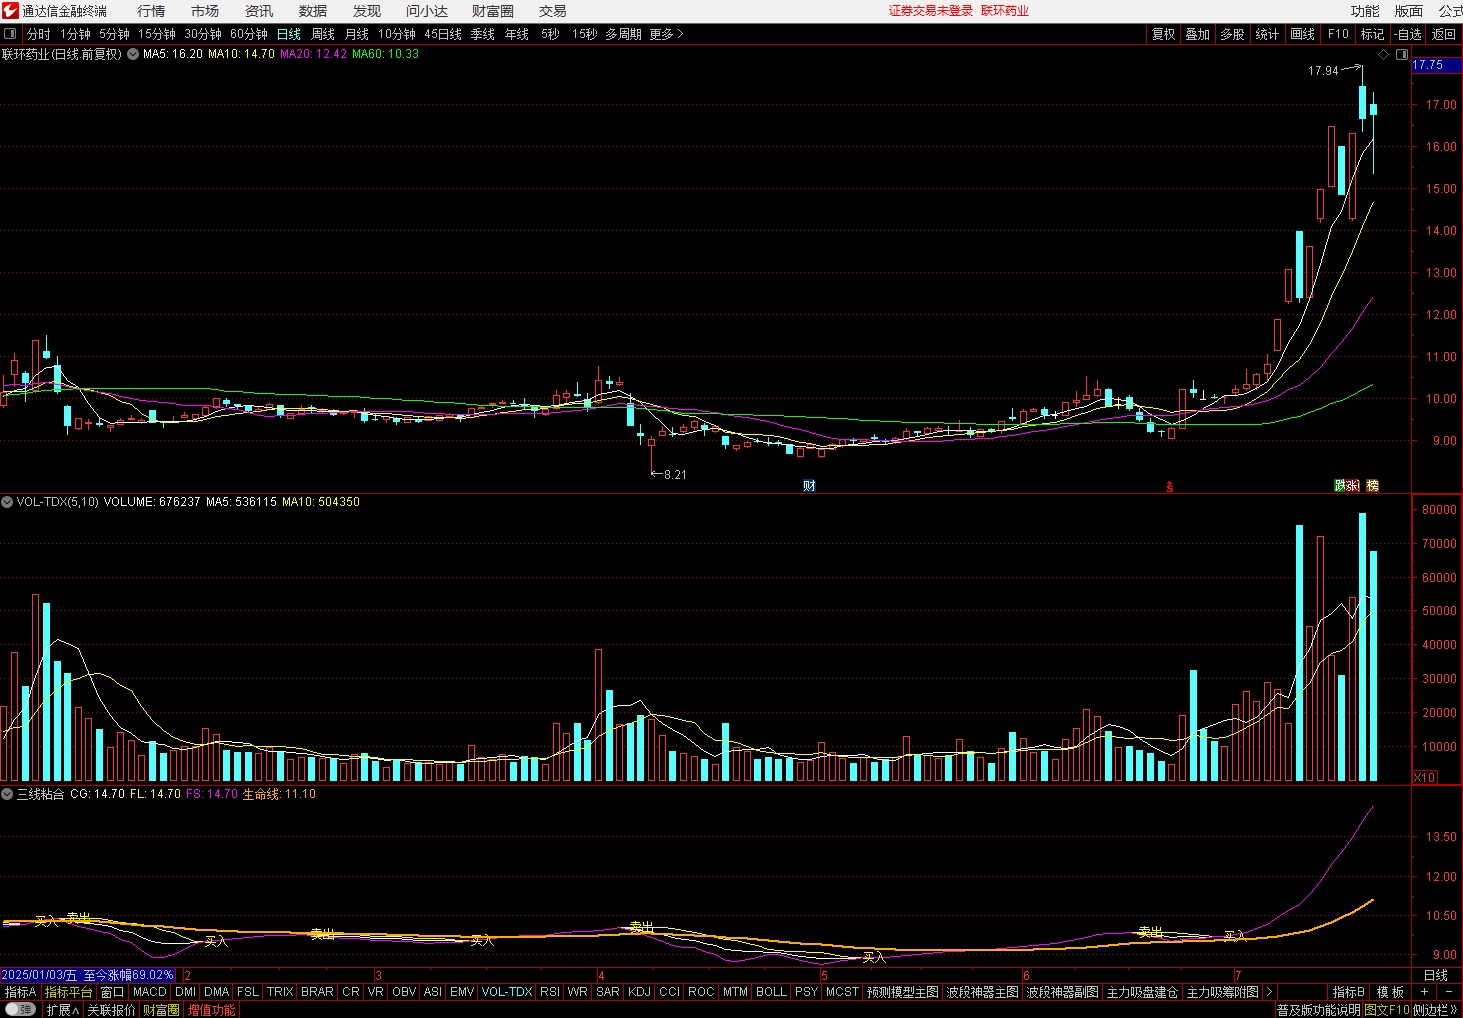Click 普及版功能说明 link
1463x1018 pixels.
tap(1318, 1010)
